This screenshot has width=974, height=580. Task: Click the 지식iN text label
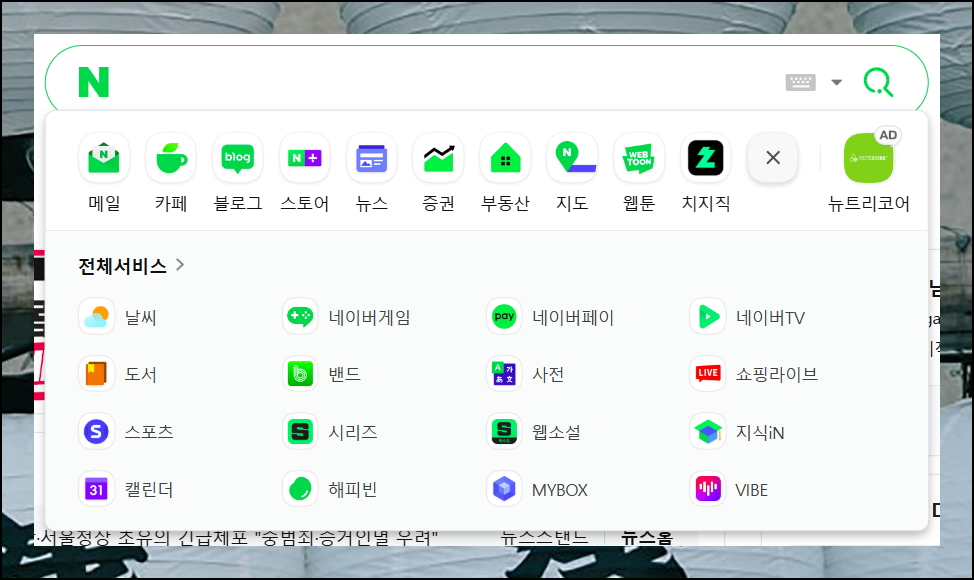point(760,432)
